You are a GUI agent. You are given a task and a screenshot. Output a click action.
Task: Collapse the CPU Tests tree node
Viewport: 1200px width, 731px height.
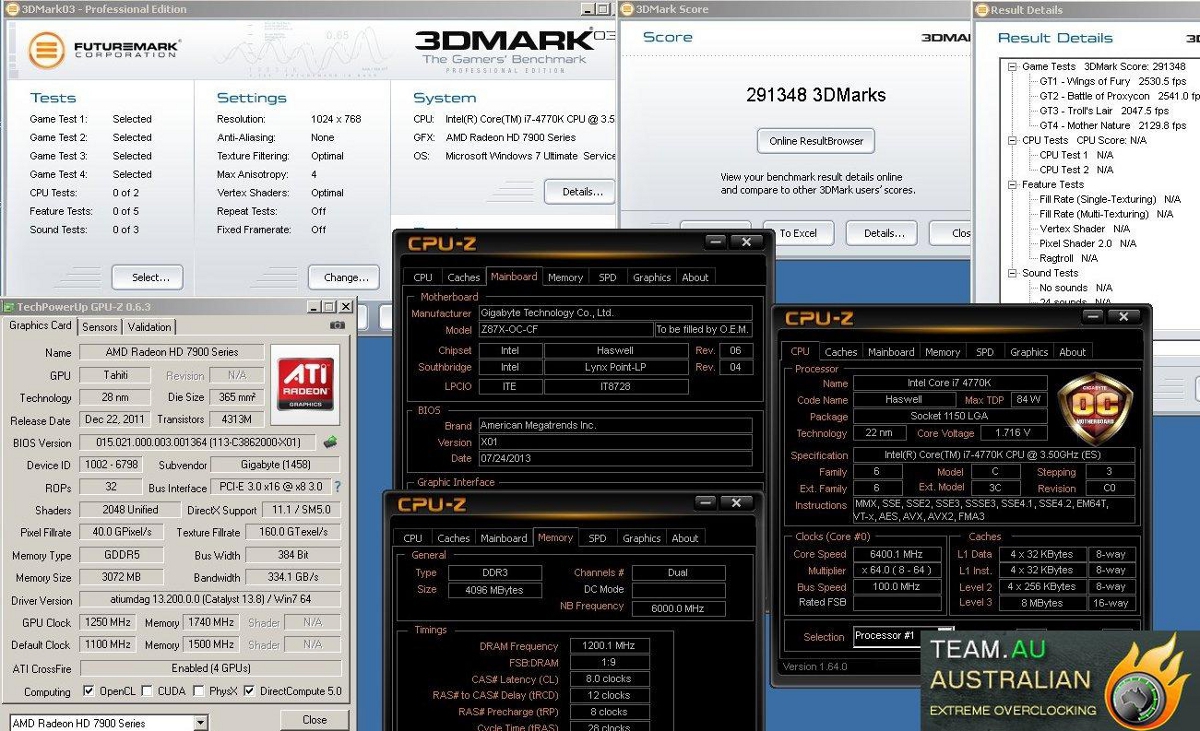click(1010, 140)
